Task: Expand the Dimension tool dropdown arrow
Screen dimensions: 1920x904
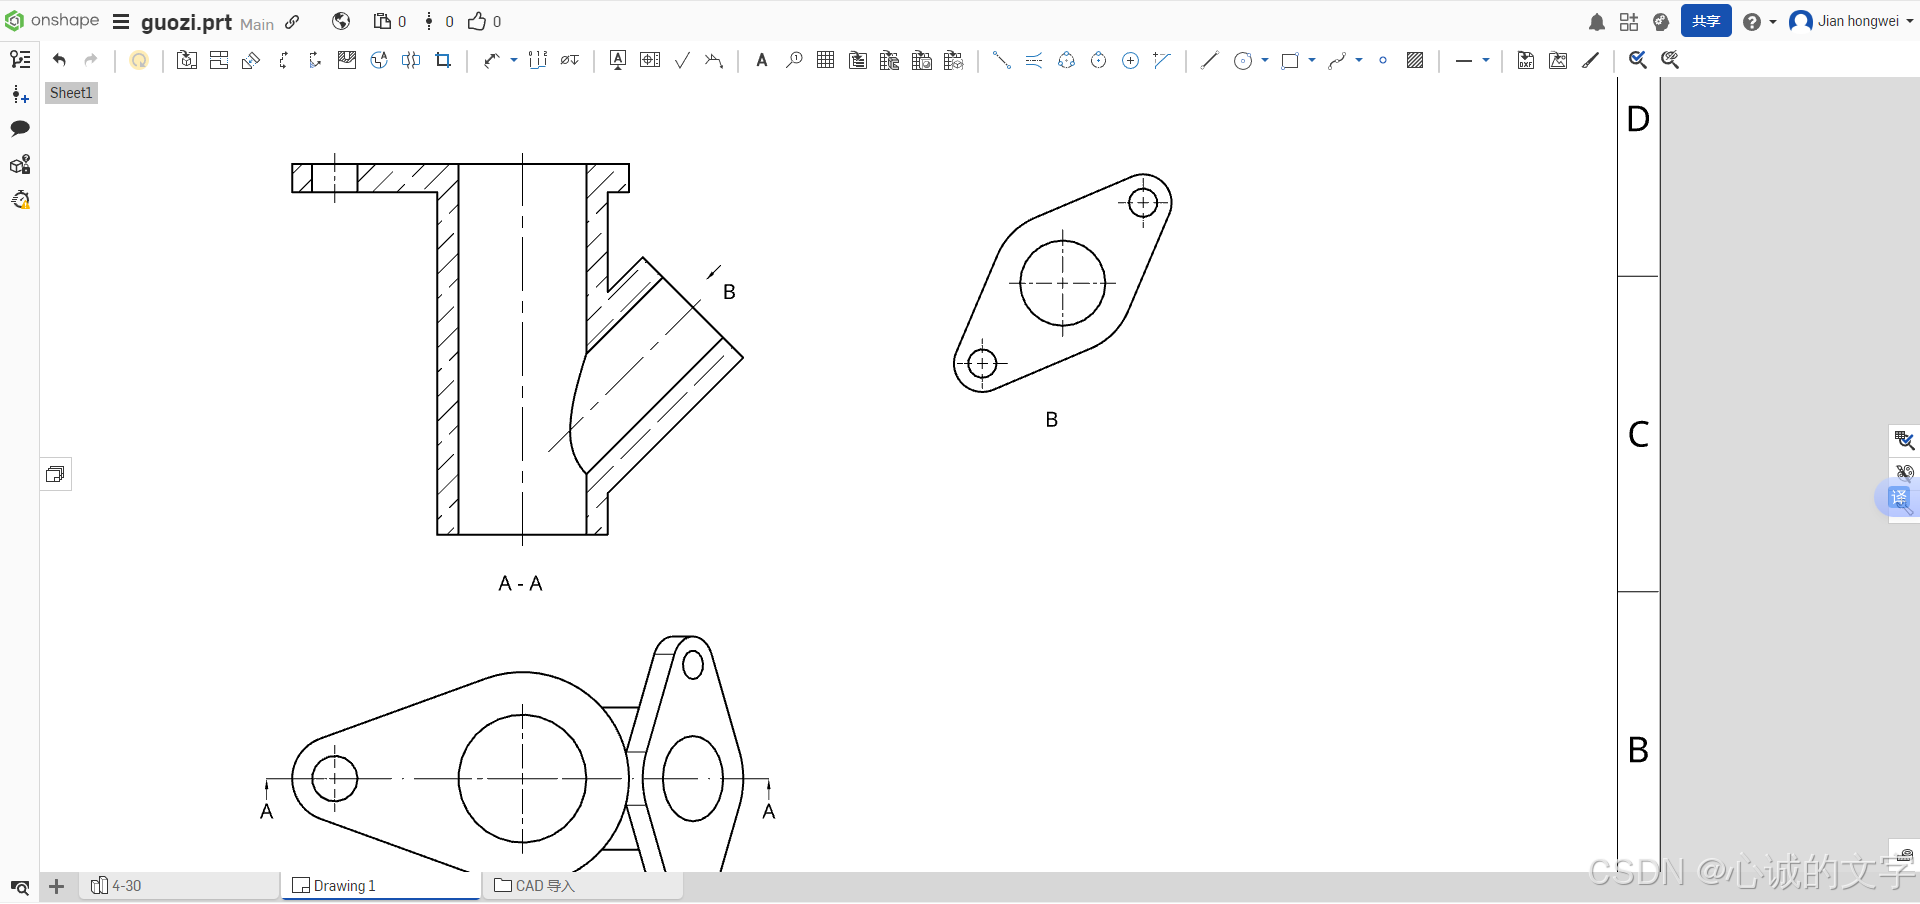Action: pyautogui.click(x=514, y=60)
